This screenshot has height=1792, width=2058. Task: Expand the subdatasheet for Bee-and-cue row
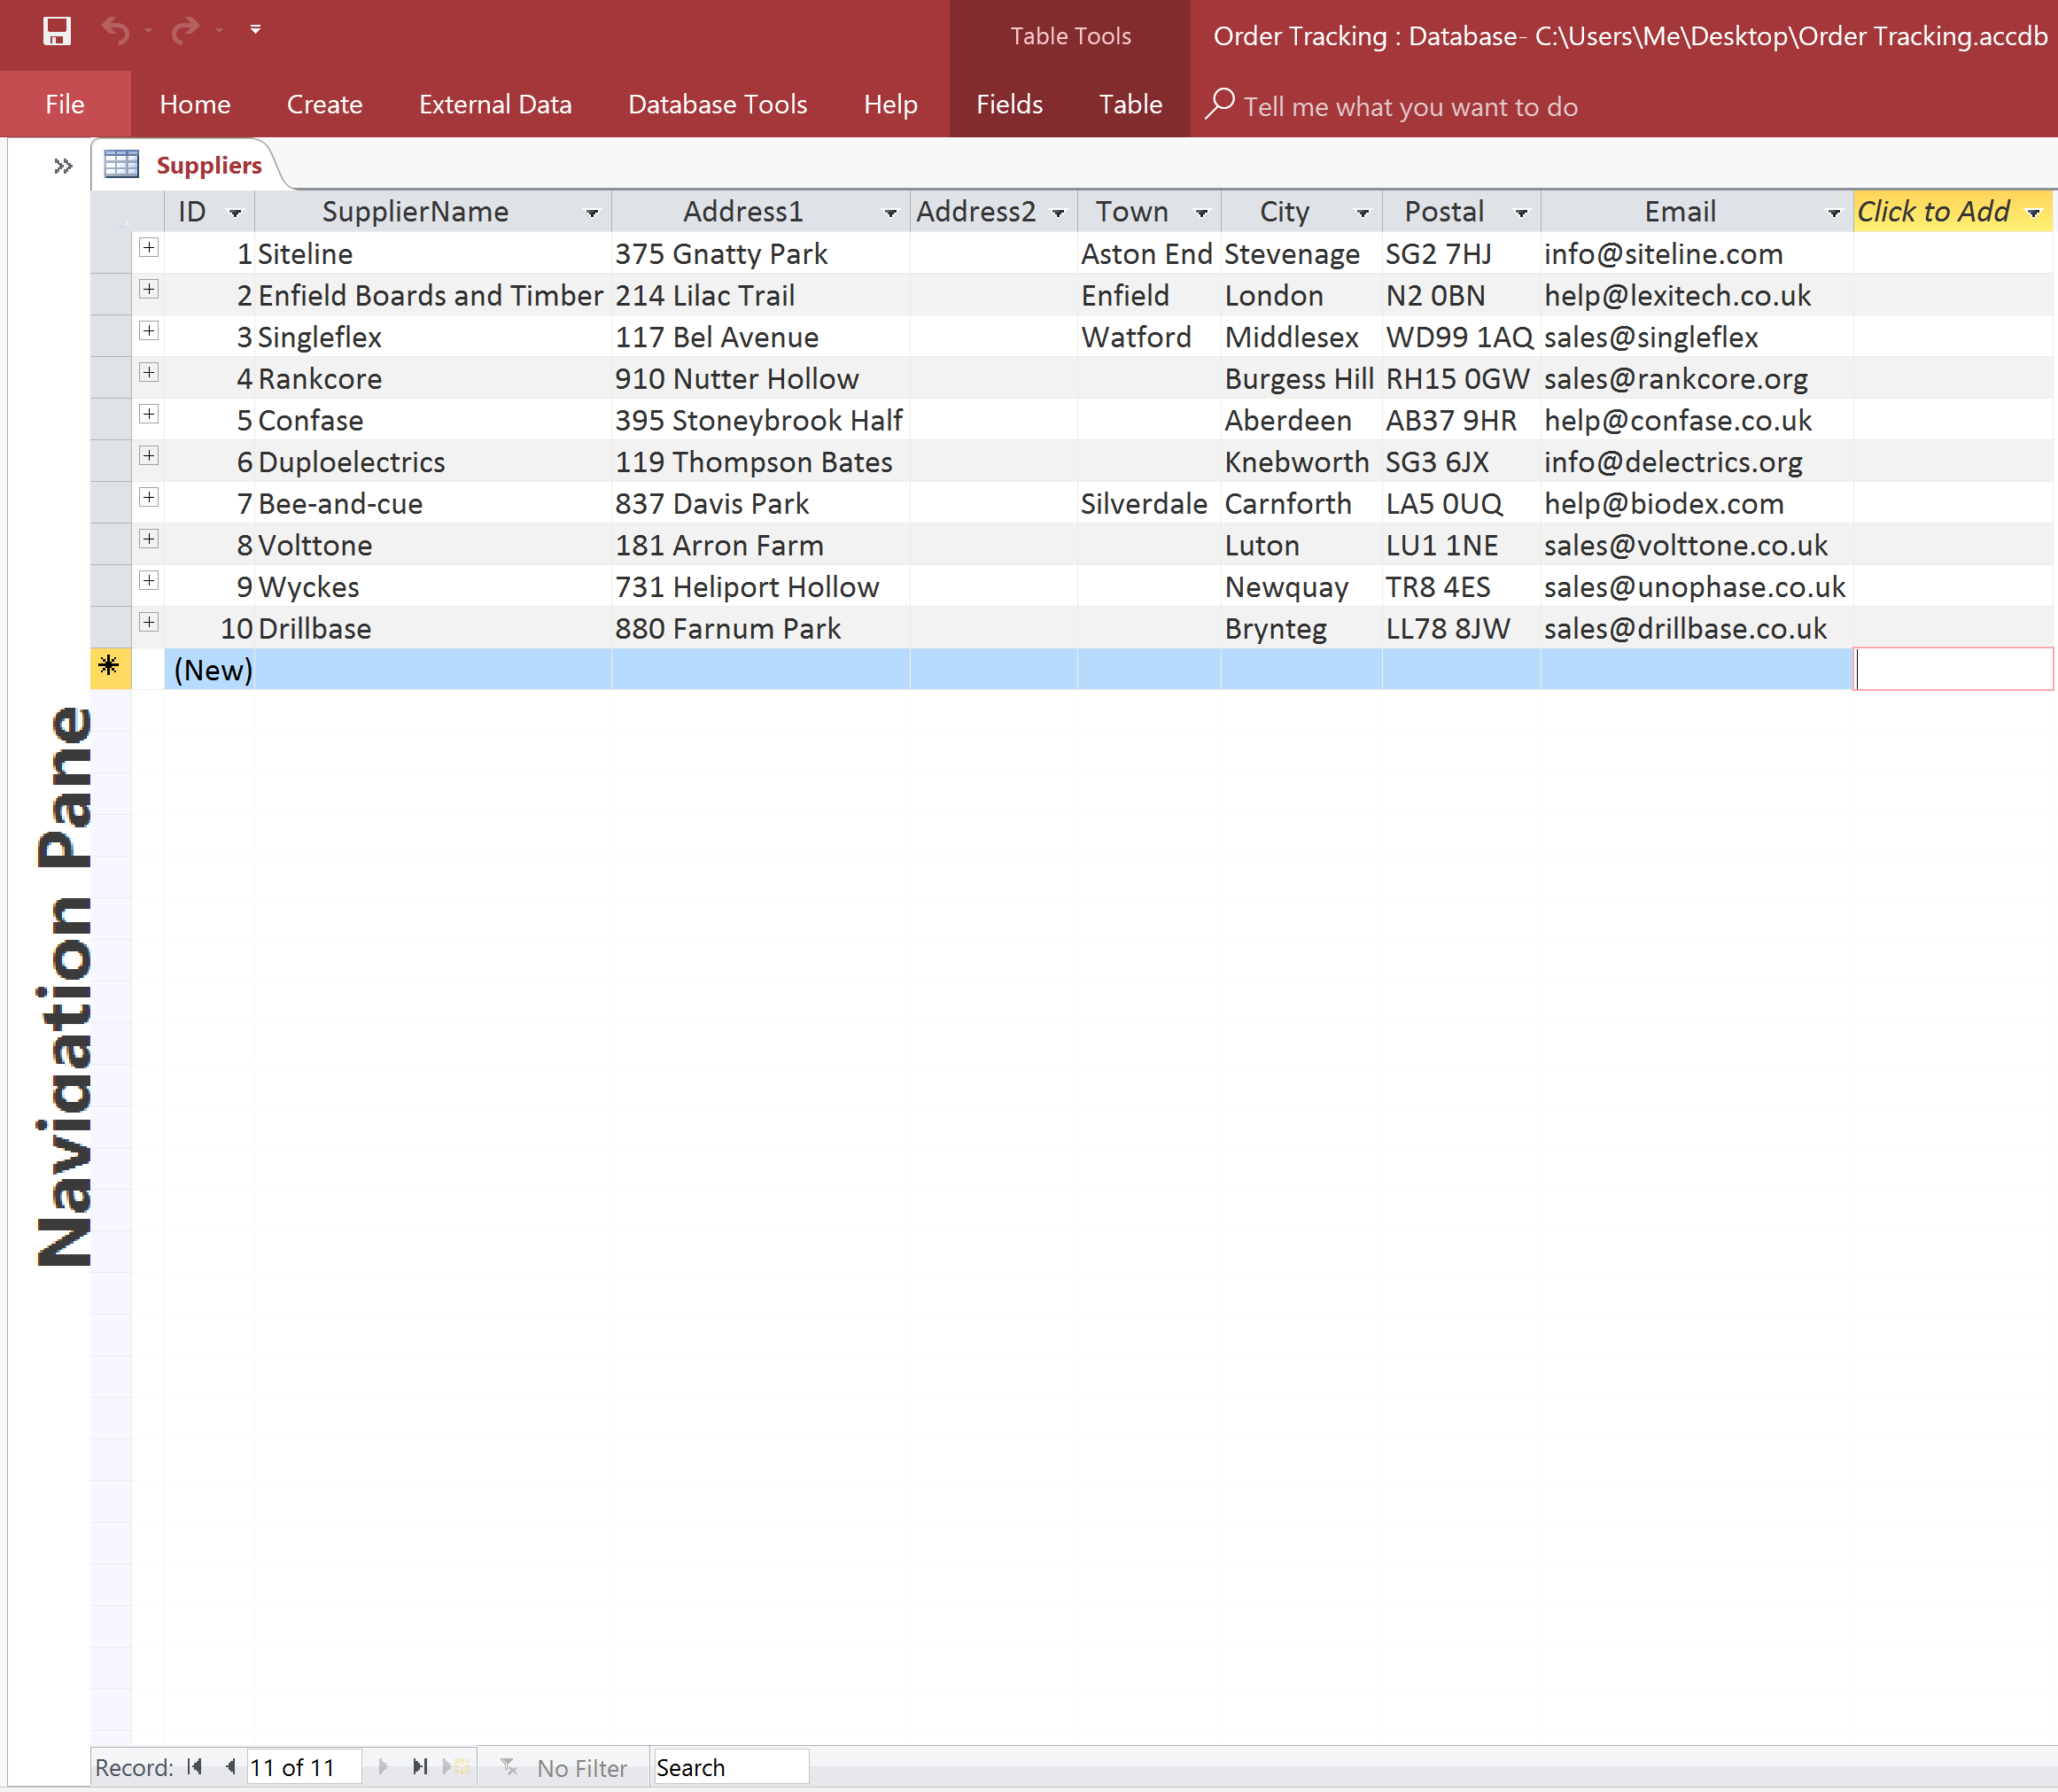coord(149,497)
